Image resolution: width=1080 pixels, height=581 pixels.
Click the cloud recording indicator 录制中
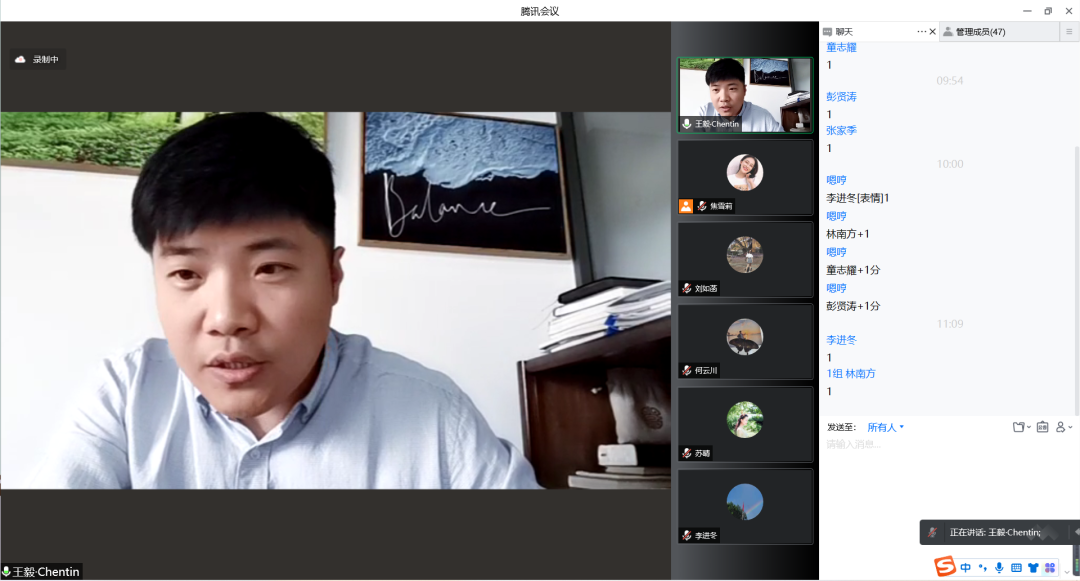pyautogui.click(x=37, y=59)
